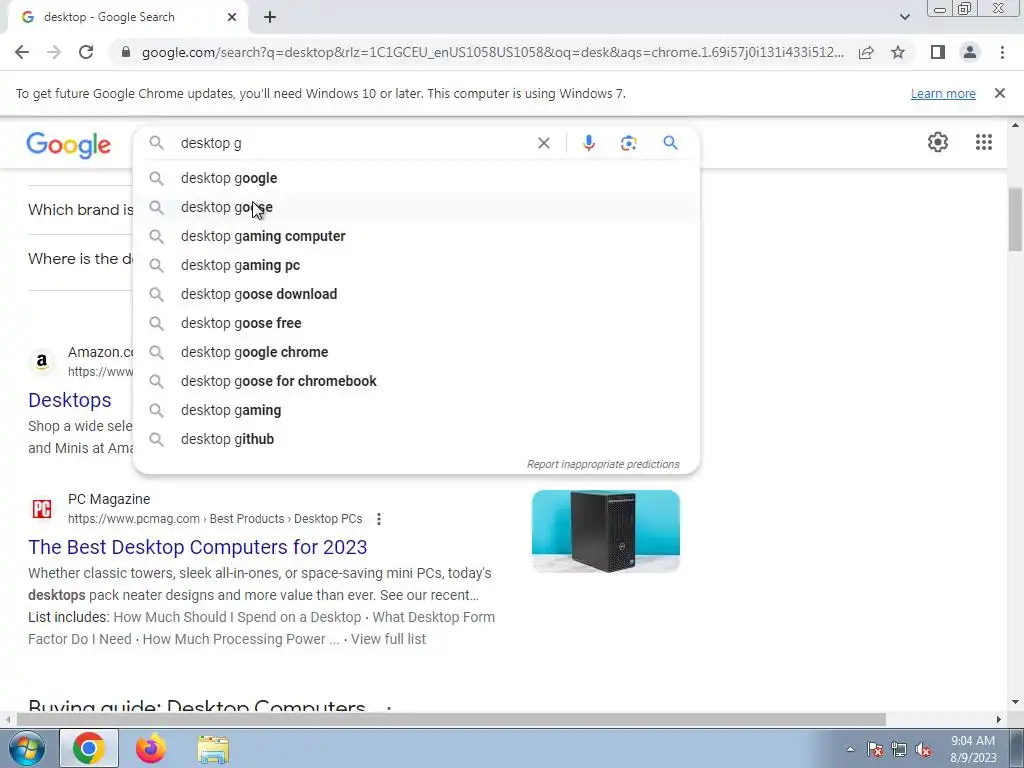The height and width of the screenshot is (768, 1024).
Task: Select suggestion 'desktop google chrome'
Action: [x=417, y=352]
